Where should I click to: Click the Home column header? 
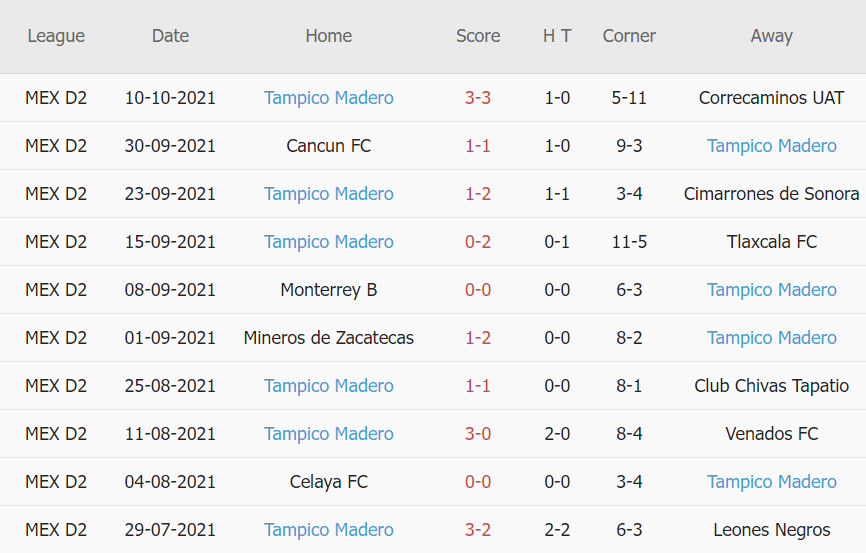click(x=328, y=36)
